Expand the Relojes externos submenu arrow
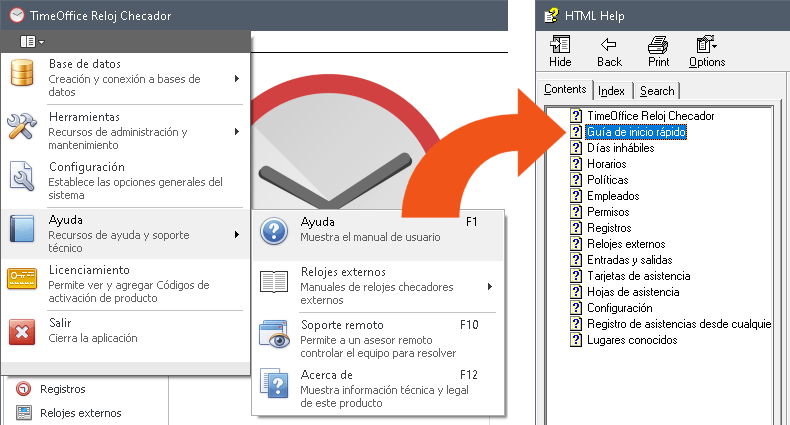The width and height of the screenshot is (790, 425). point(490,287)
